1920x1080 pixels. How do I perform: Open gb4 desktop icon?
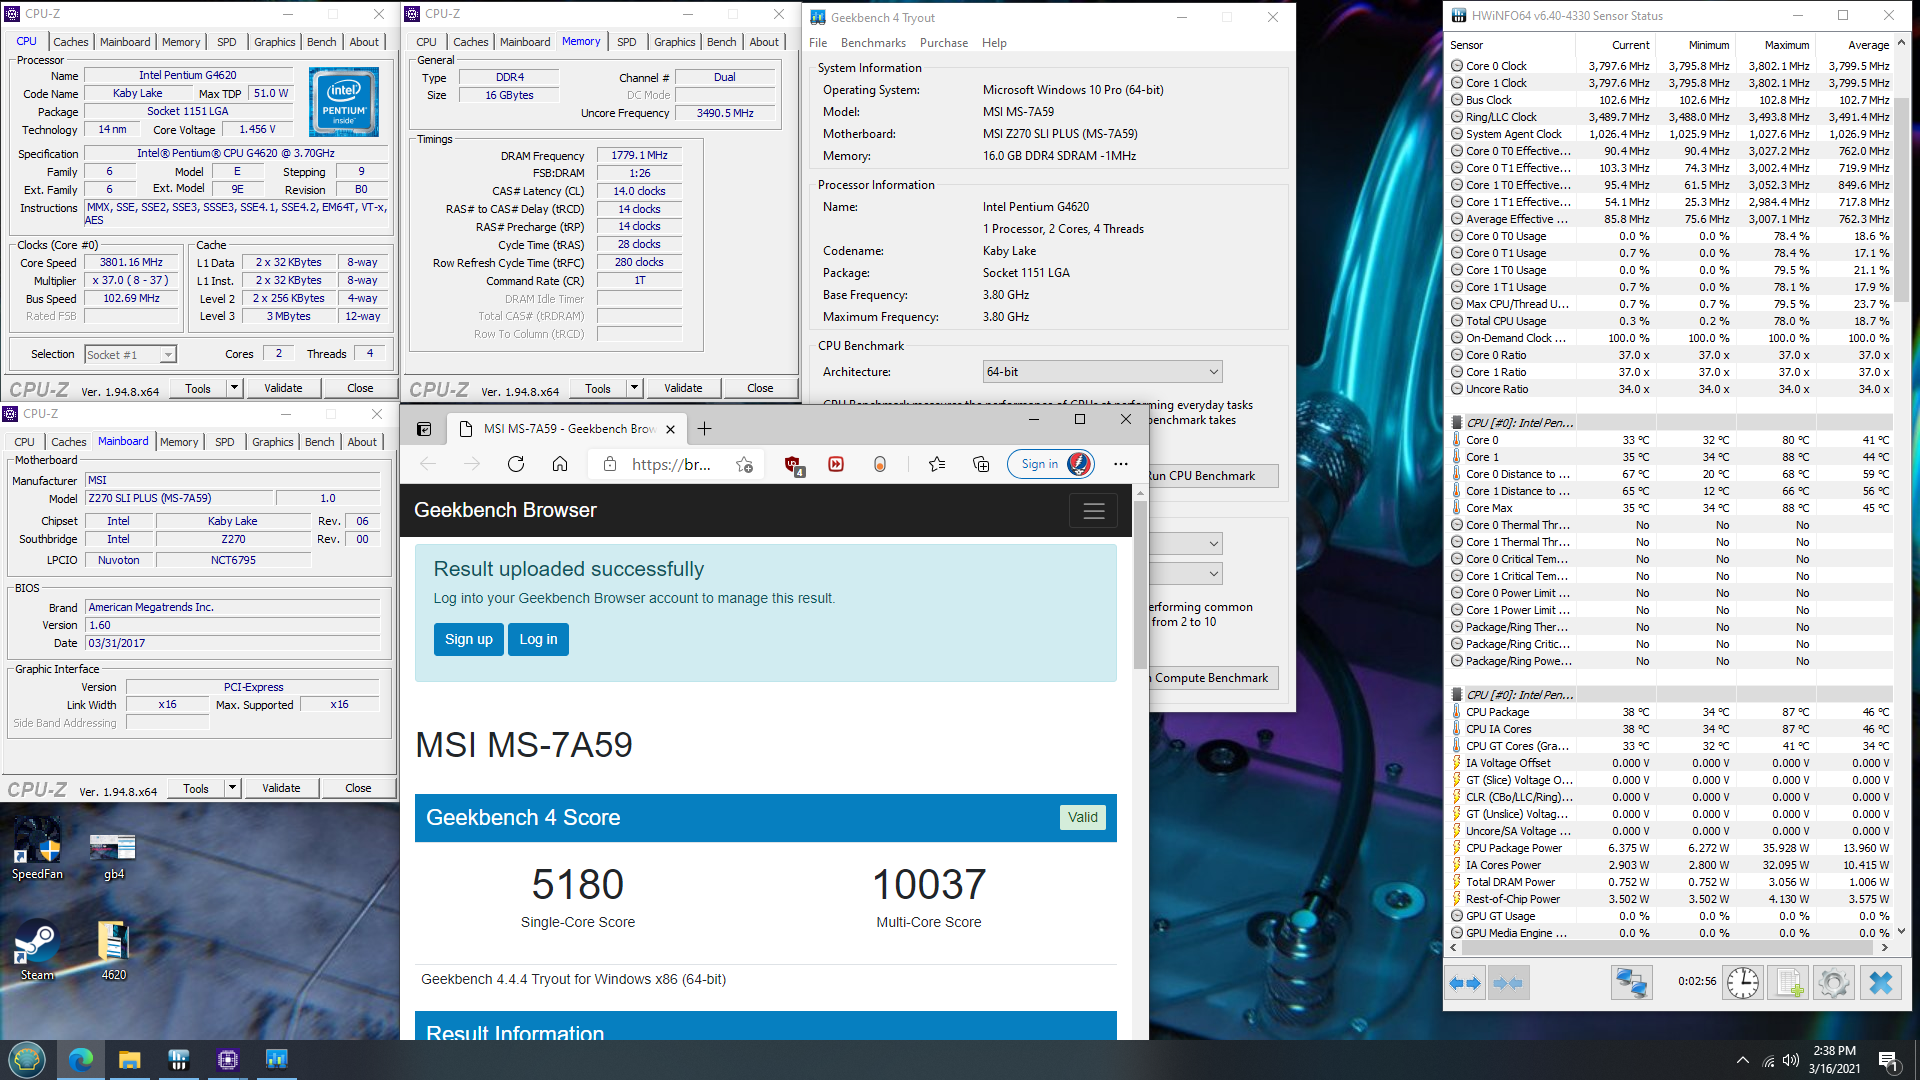click(x=113, y=857)
